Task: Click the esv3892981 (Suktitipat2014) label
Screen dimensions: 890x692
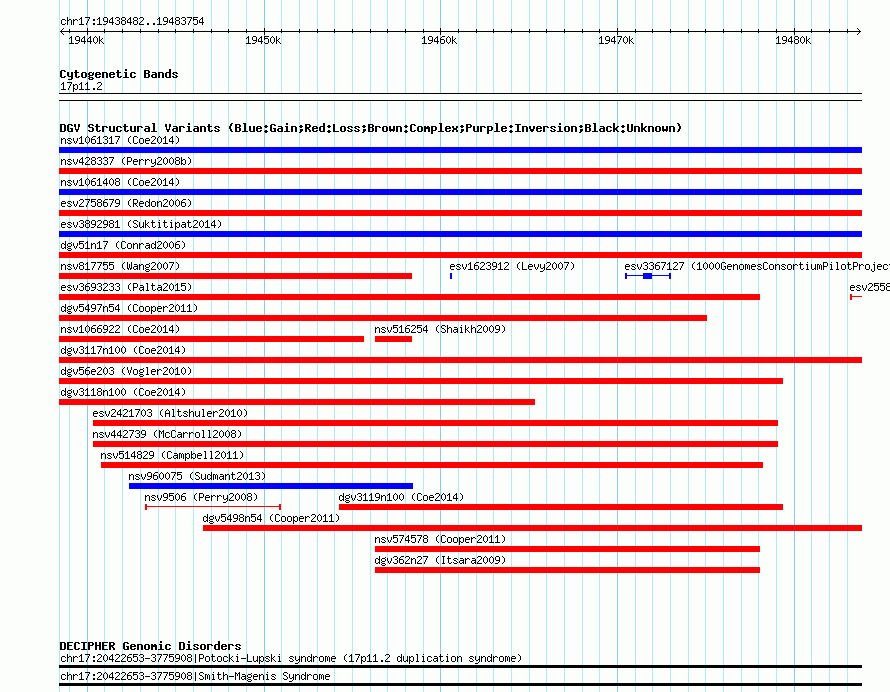Action: pos(141,224)
